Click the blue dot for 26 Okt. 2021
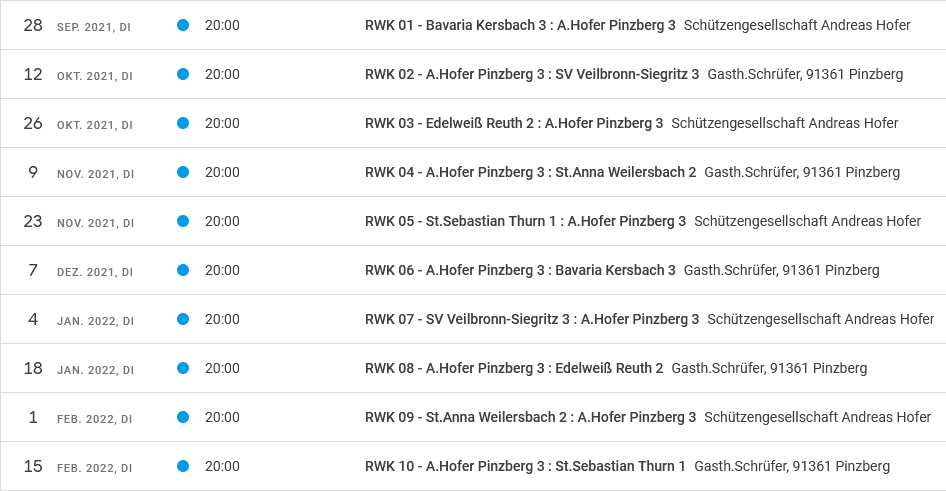Viewport: 946px width, 491px height. point(183,123)
